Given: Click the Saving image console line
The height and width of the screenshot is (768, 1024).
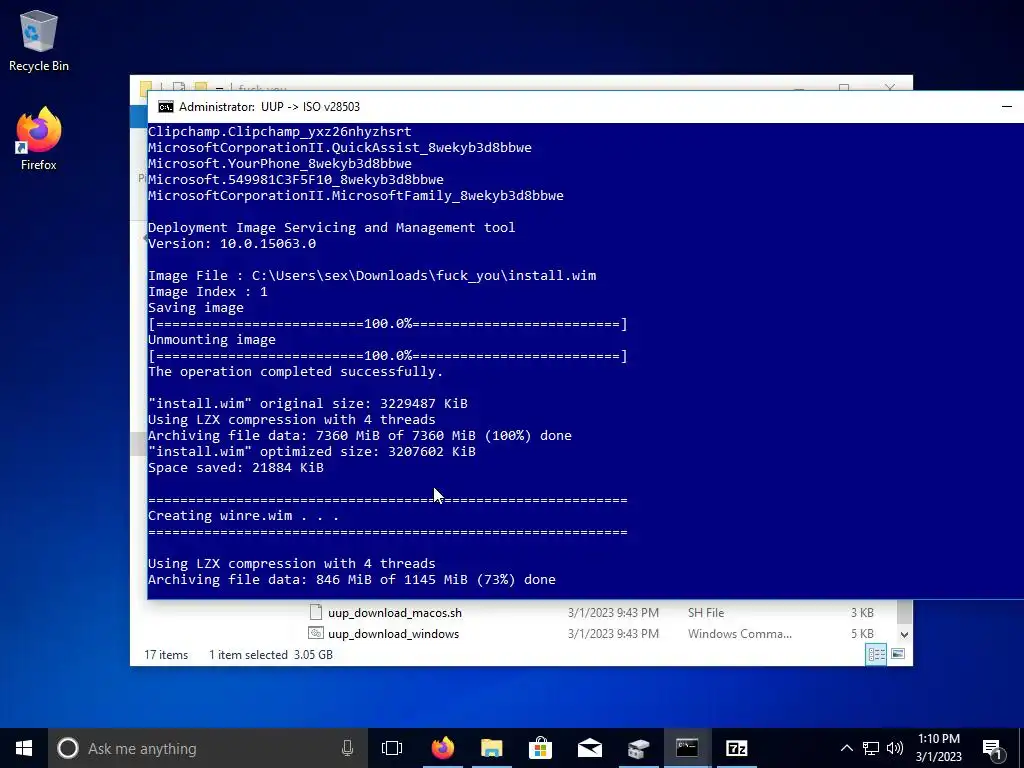Looking at the screenshot, I should (x=195, y=308).
